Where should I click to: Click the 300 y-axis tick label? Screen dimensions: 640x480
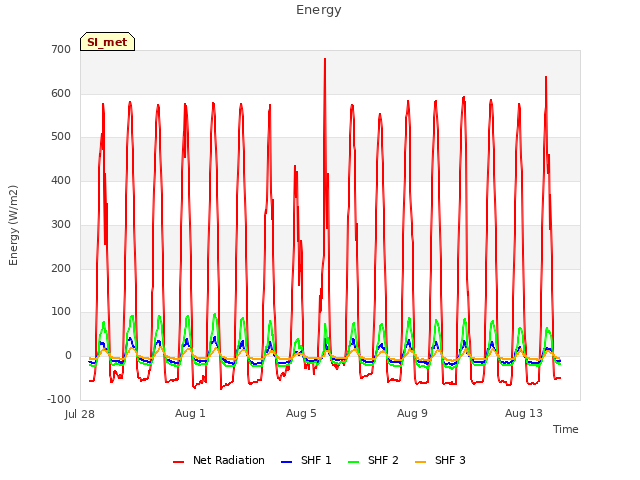[61, 224]
